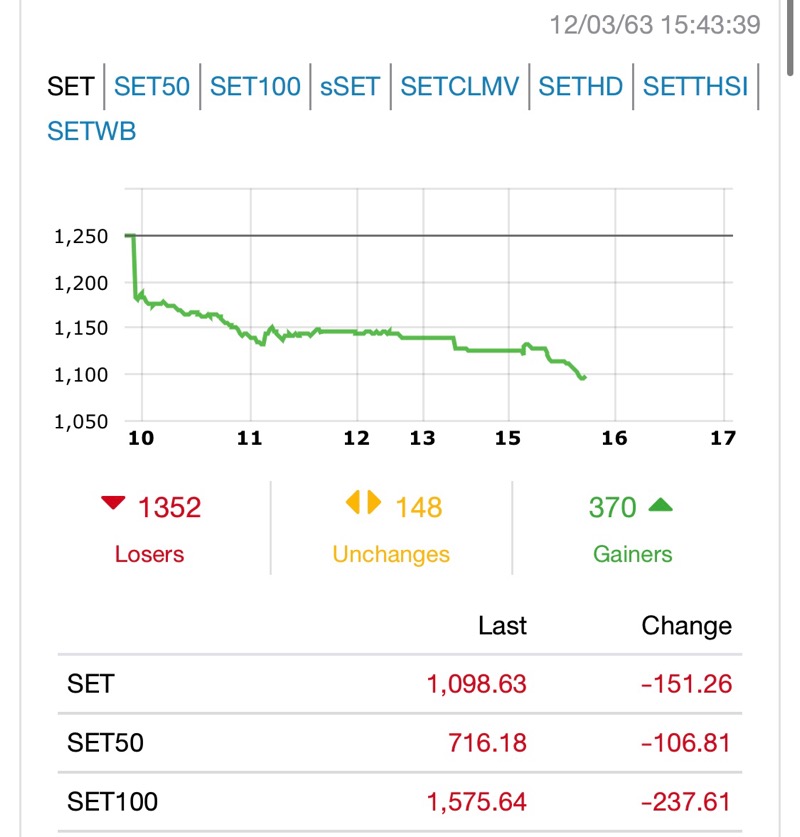Switch to the sSET tab
Viewport: 800px width, 837px height.
350,86
